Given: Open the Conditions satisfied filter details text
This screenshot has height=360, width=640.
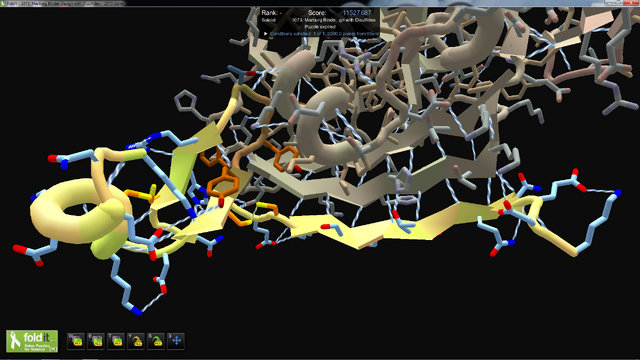Looking at the screenshot, I should (x=324, y=34).
